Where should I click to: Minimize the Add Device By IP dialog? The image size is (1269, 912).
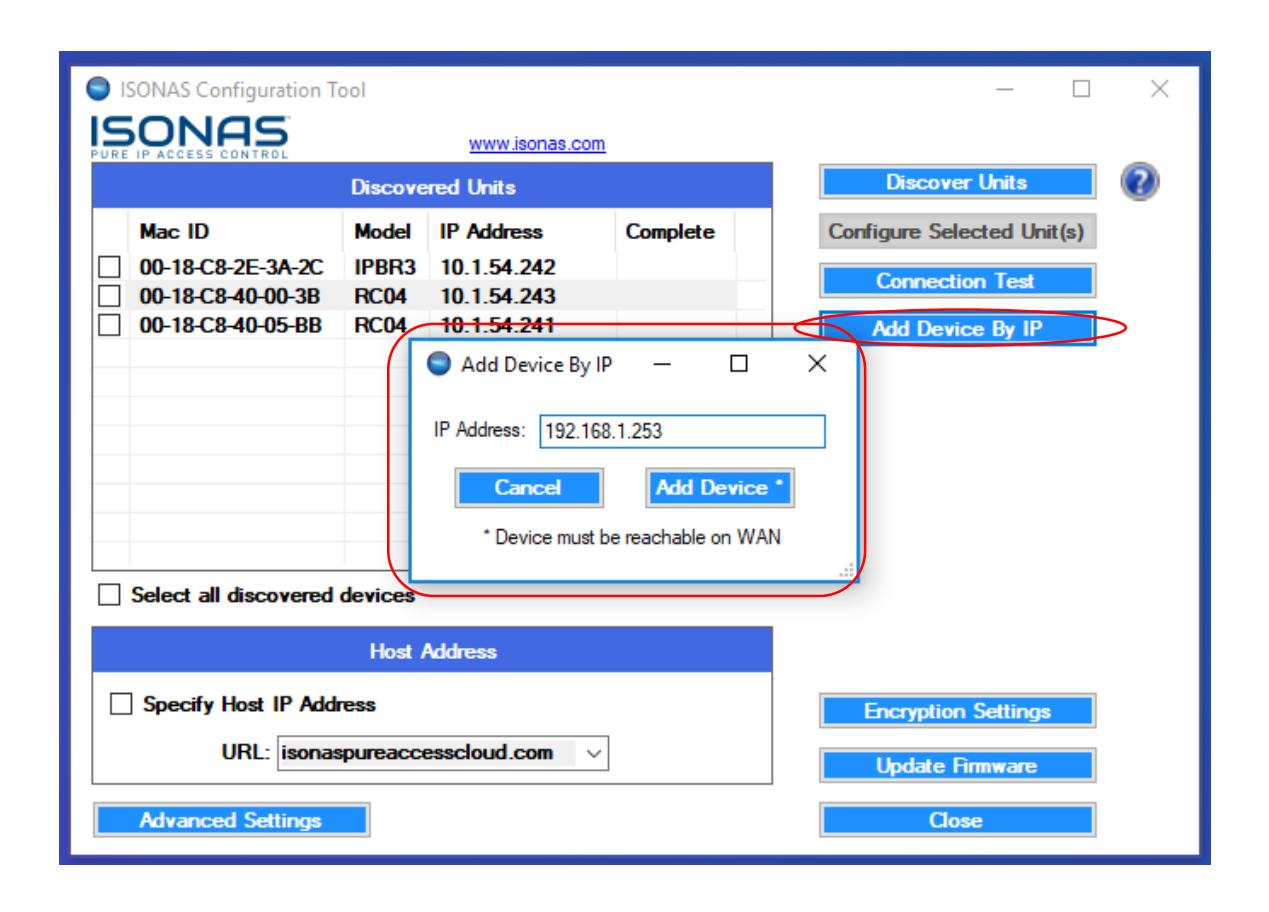click(x=663, y=364)
